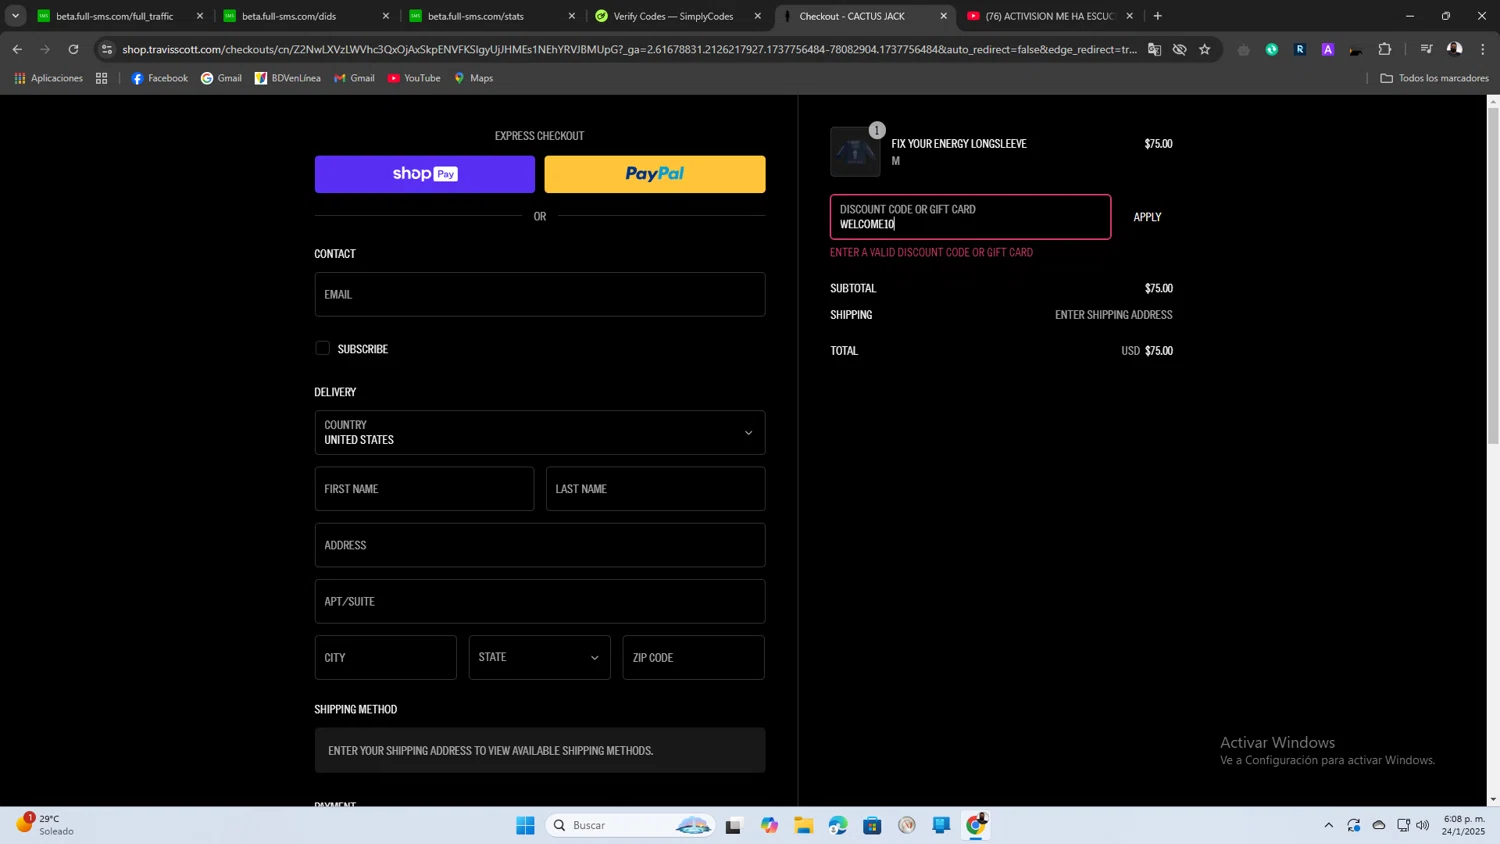Click the Zip Code field
1500x844 pixels.
click(x=694, y=658)
